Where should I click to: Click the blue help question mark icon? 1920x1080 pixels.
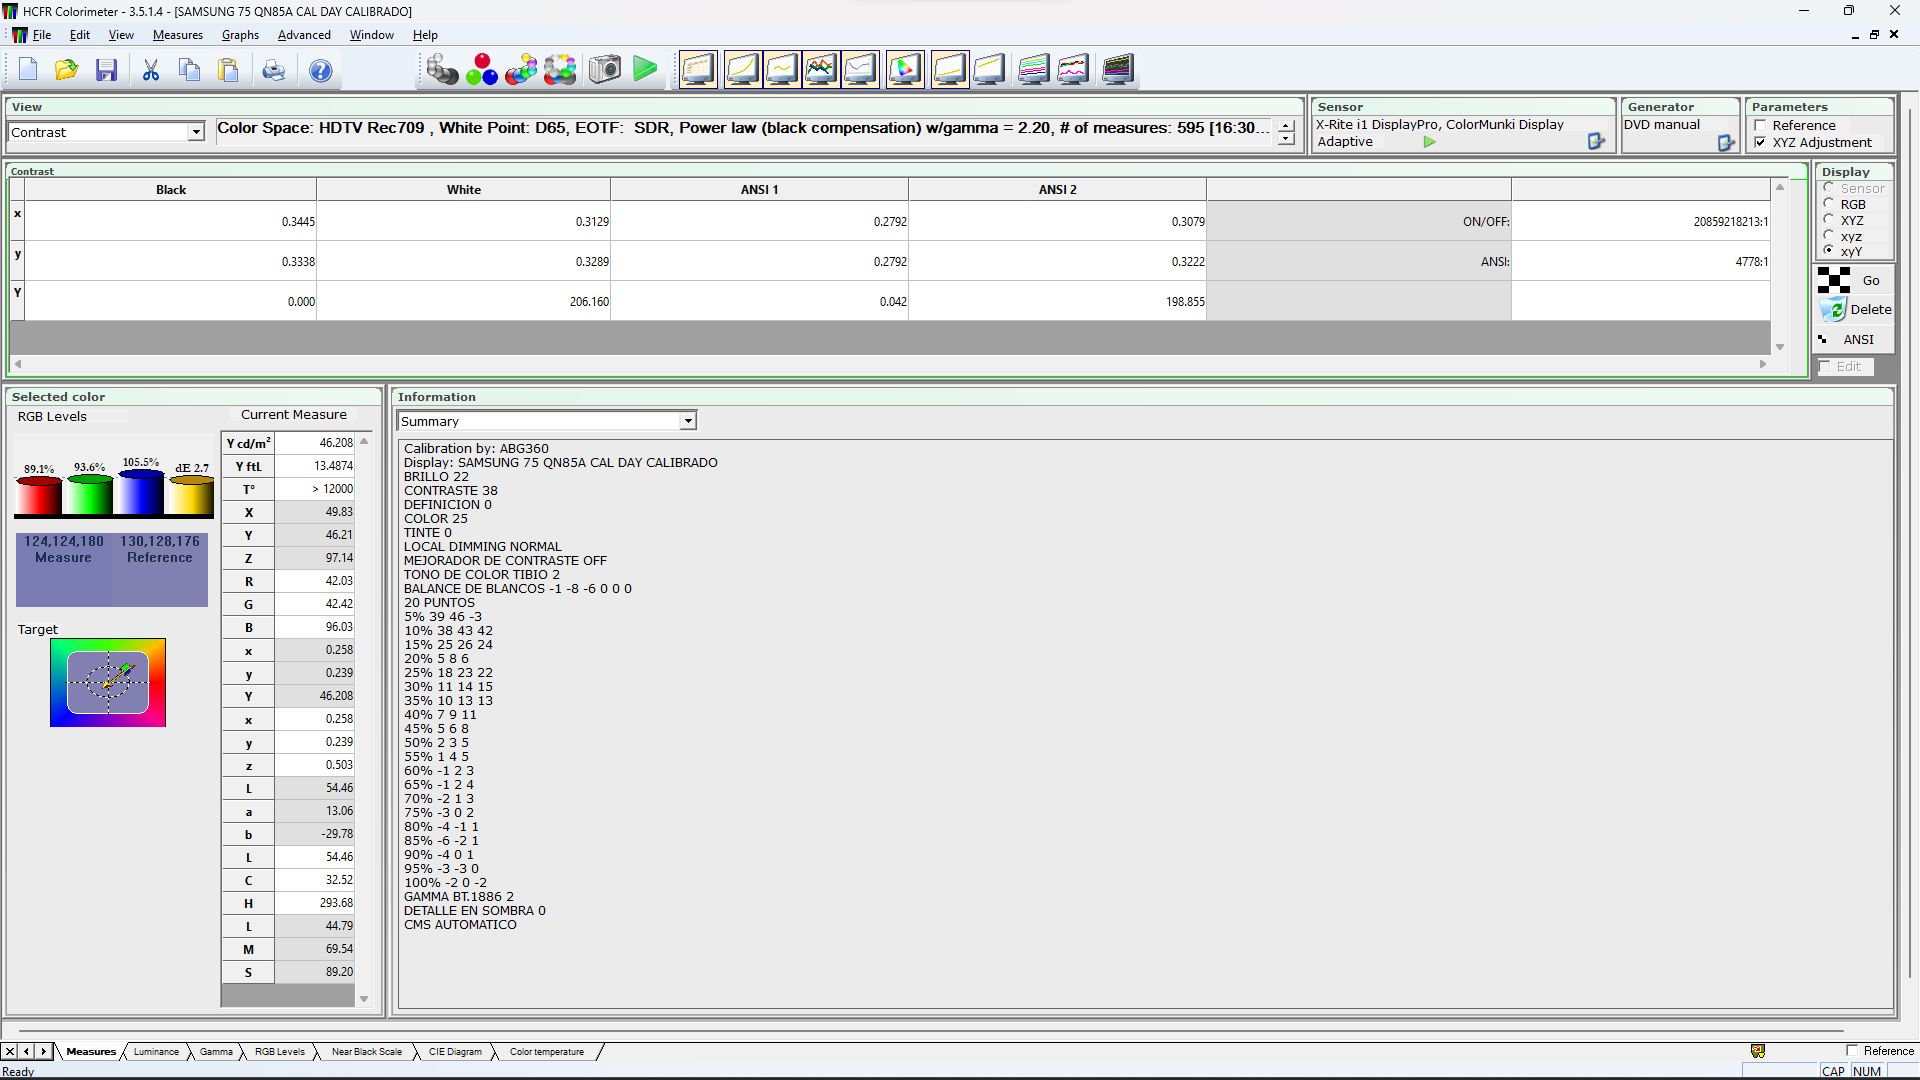(320, 70)
